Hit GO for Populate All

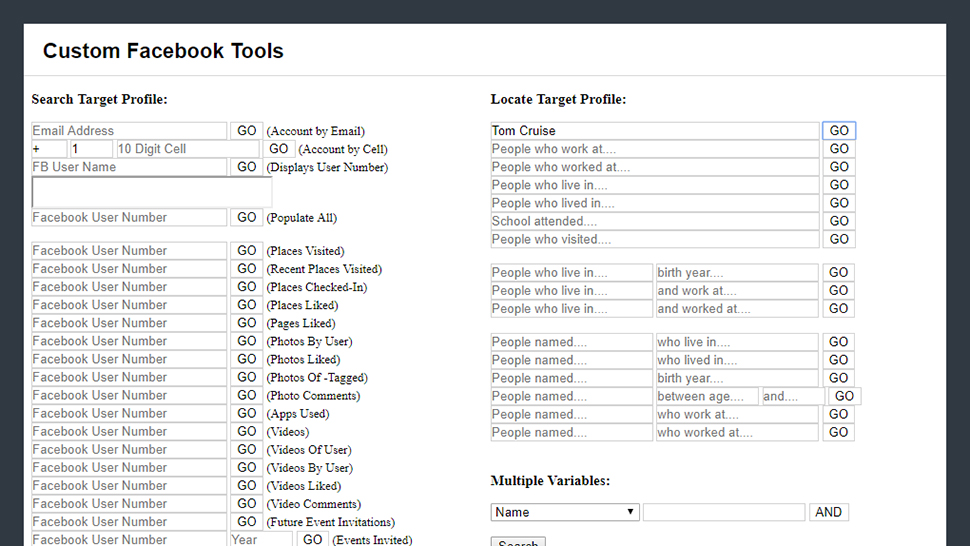(x=247, y=217)
